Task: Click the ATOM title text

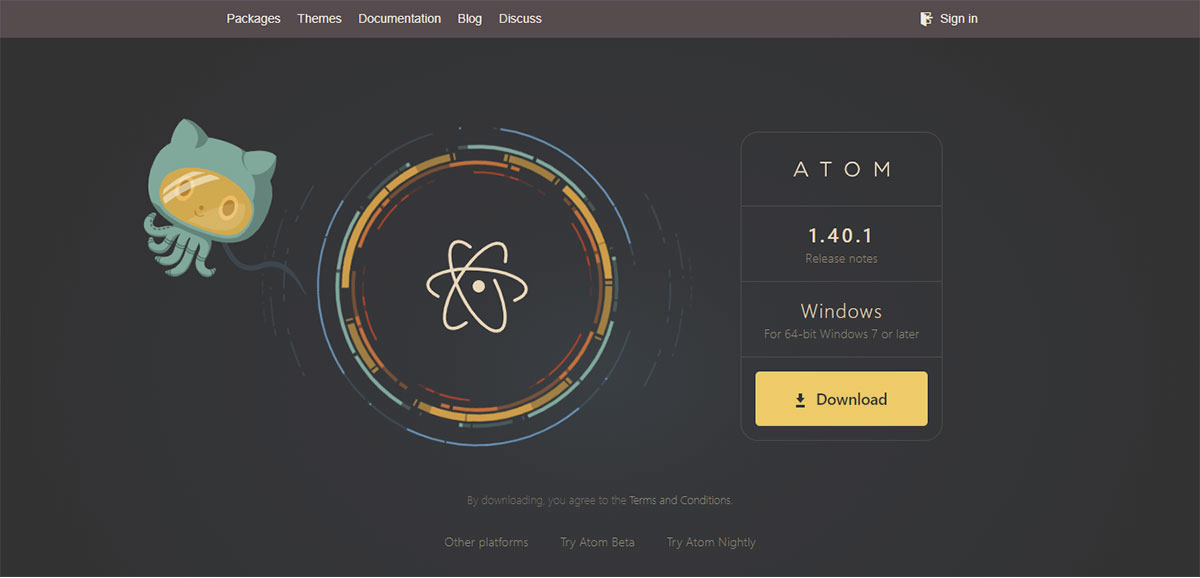Action: (841, 169)
